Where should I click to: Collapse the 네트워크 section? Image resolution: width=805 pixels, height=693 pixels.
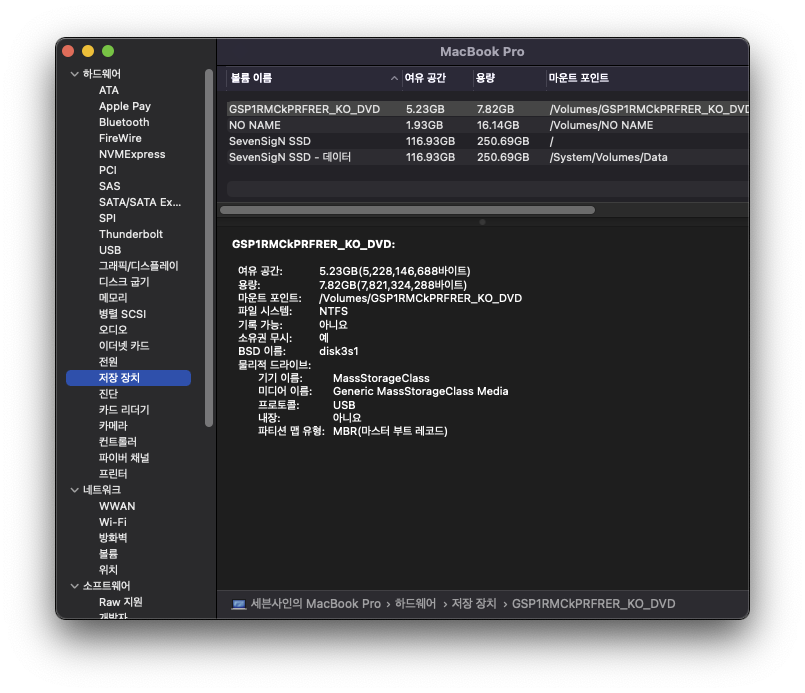74,490
